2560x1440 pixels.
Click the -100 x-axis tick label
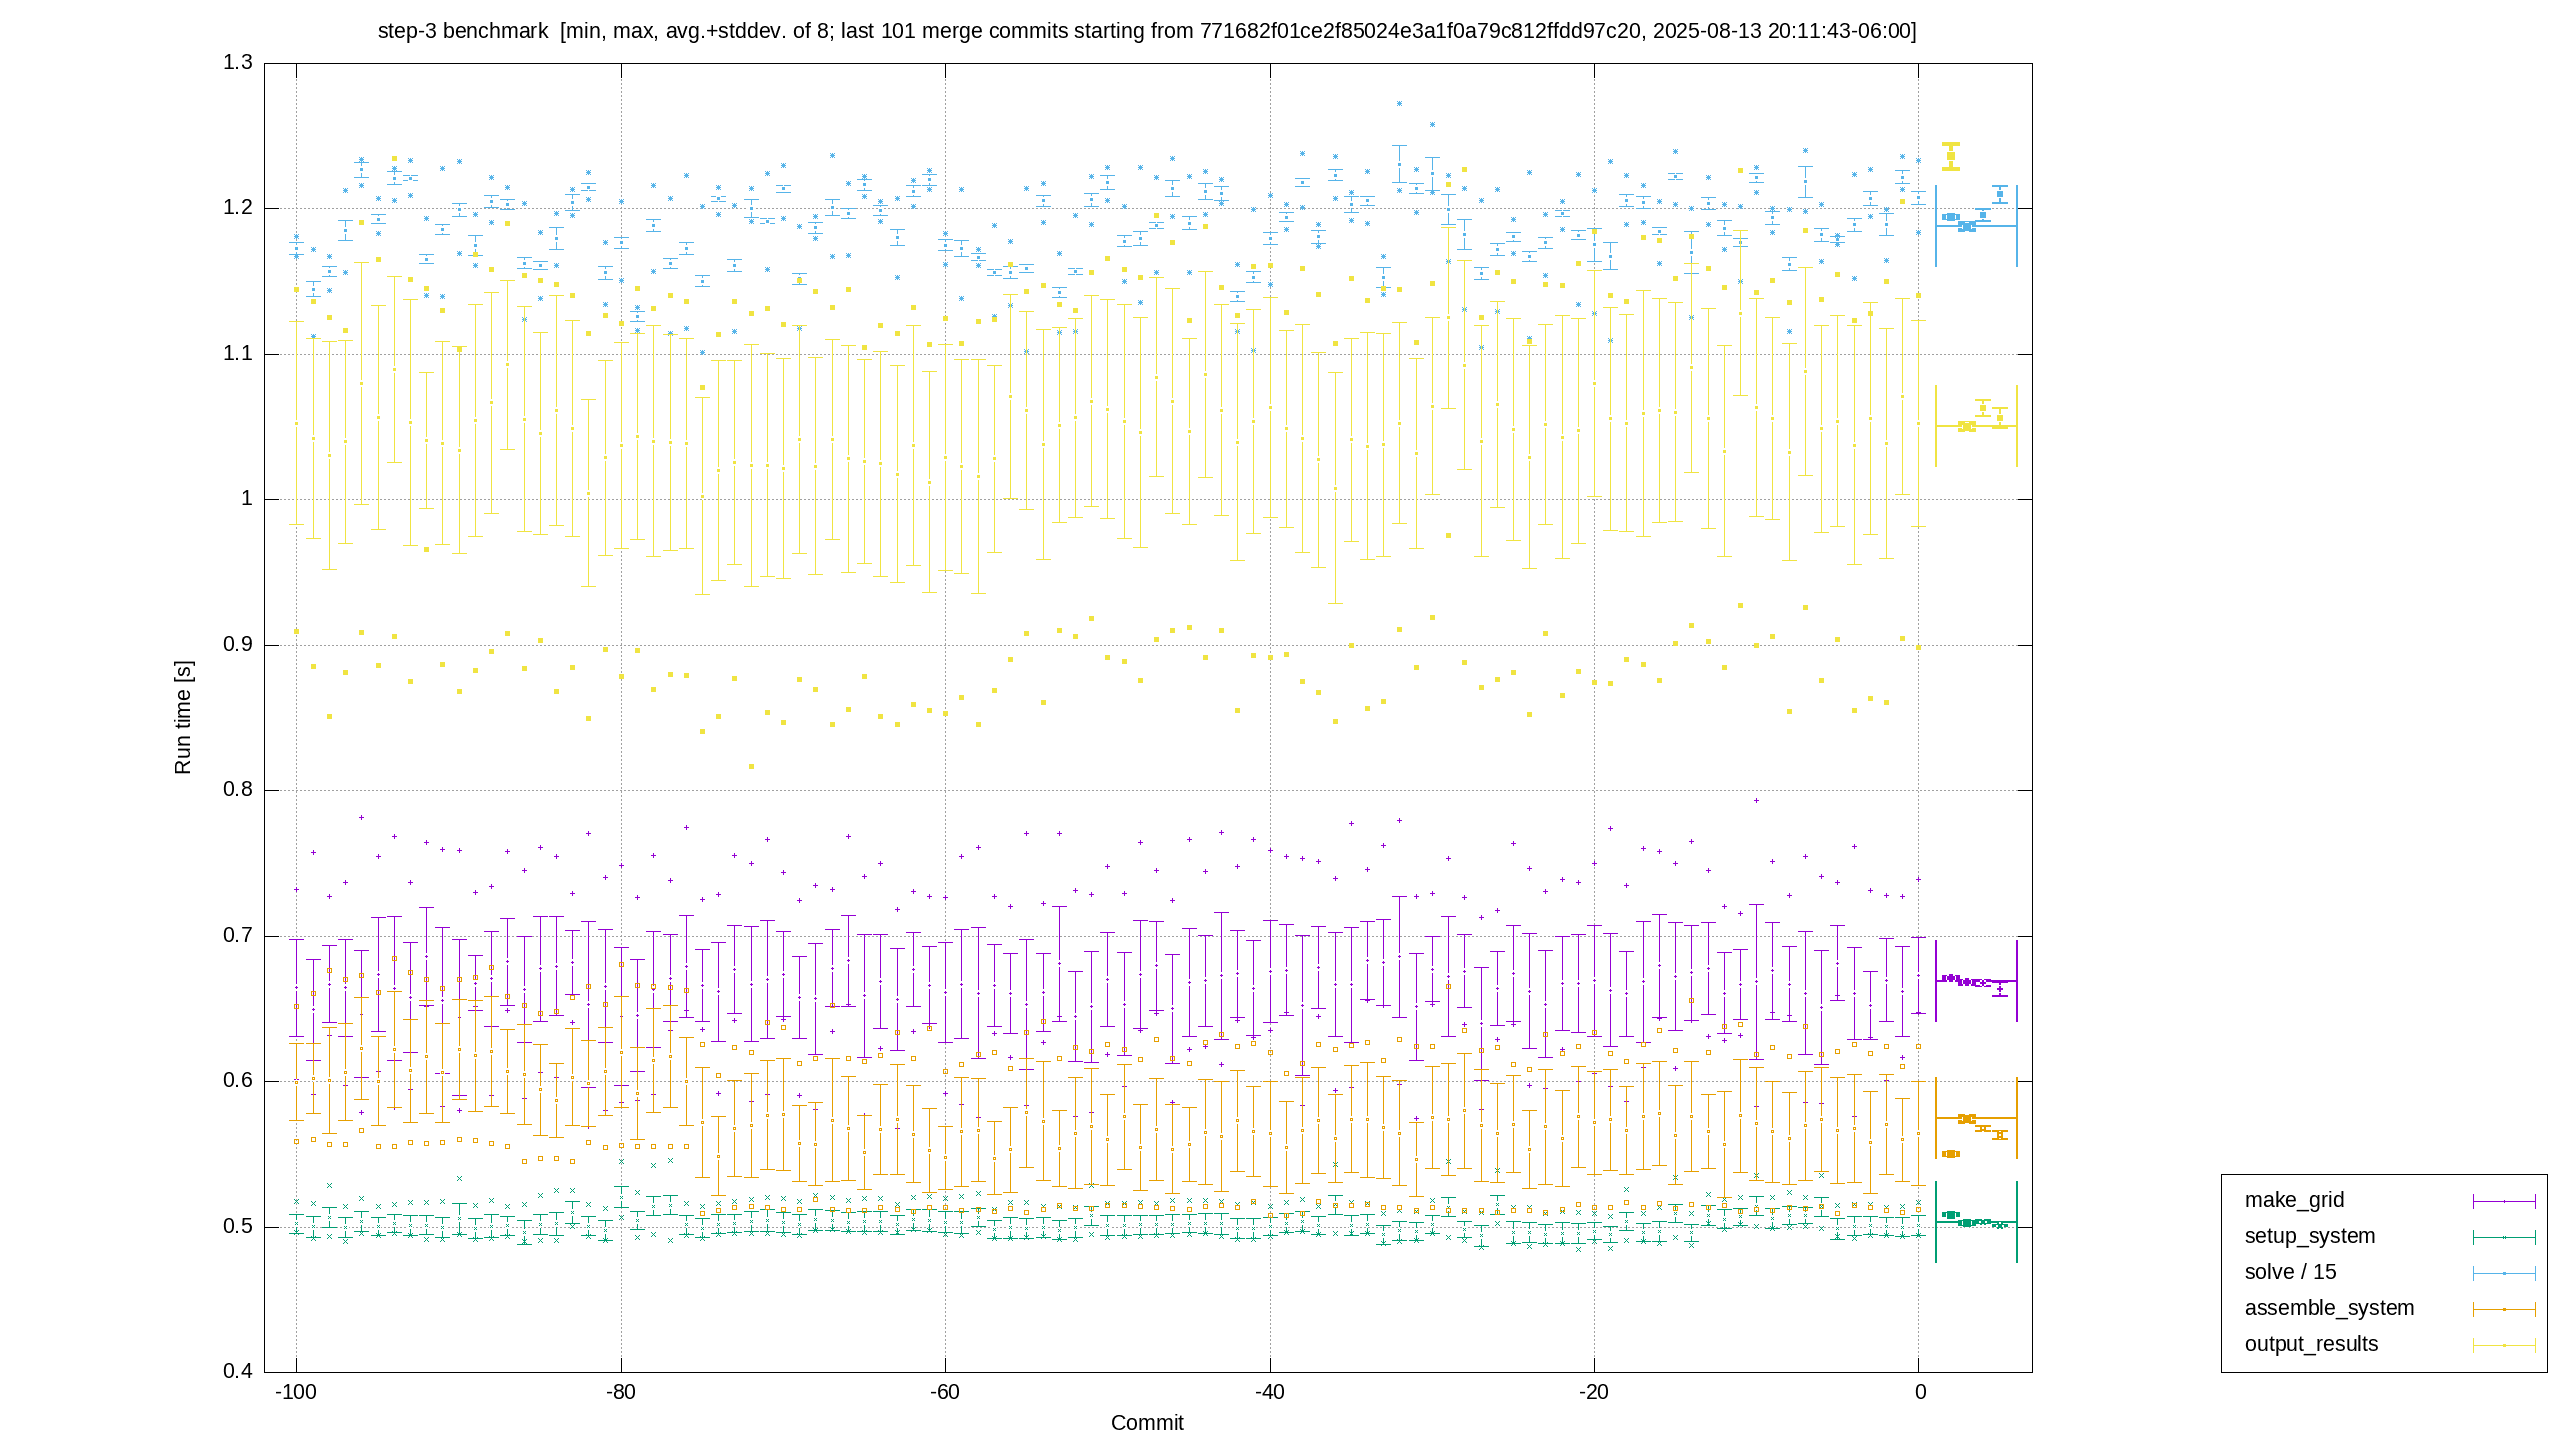click(x=296, y=1393)
